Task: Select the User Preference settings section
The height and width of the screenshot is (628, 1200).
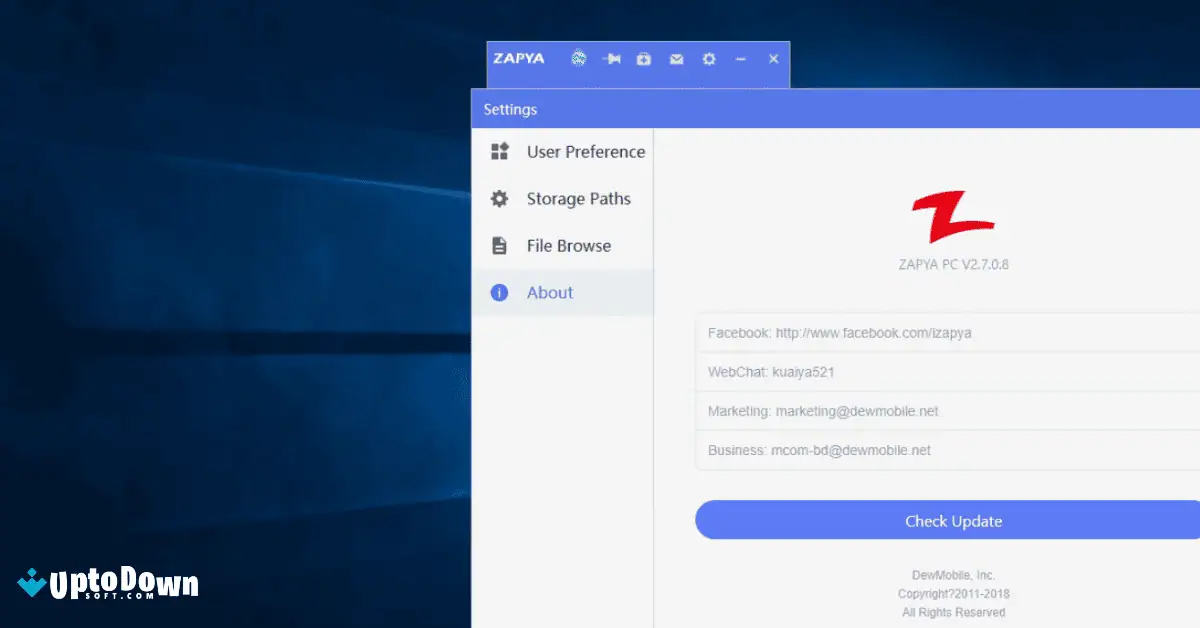Action: tap(586, 151)
